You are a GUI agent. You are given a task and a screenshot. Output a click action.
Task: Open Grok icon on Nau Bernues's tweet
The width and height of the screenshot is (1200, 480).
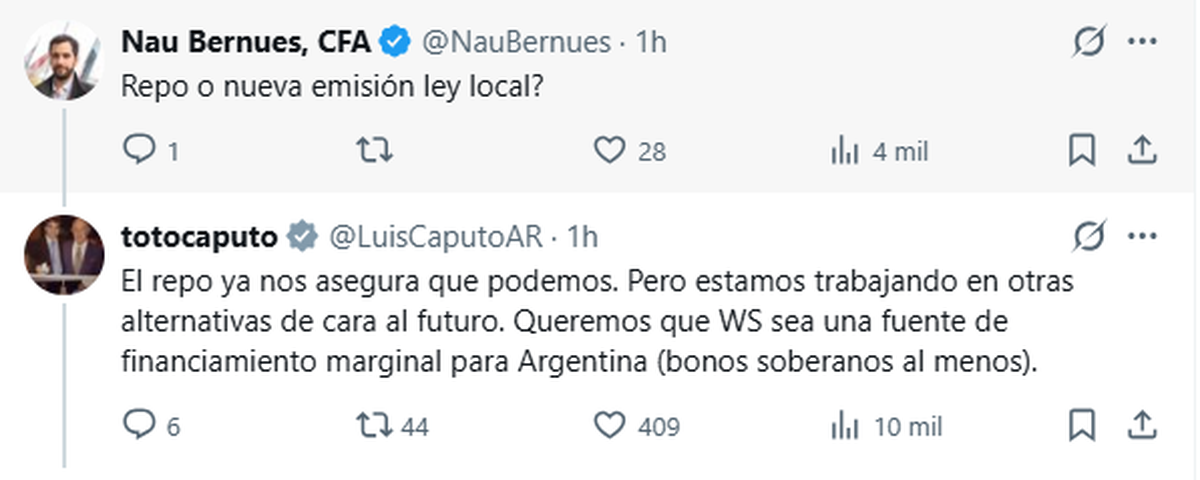(x=1088, y=42)
